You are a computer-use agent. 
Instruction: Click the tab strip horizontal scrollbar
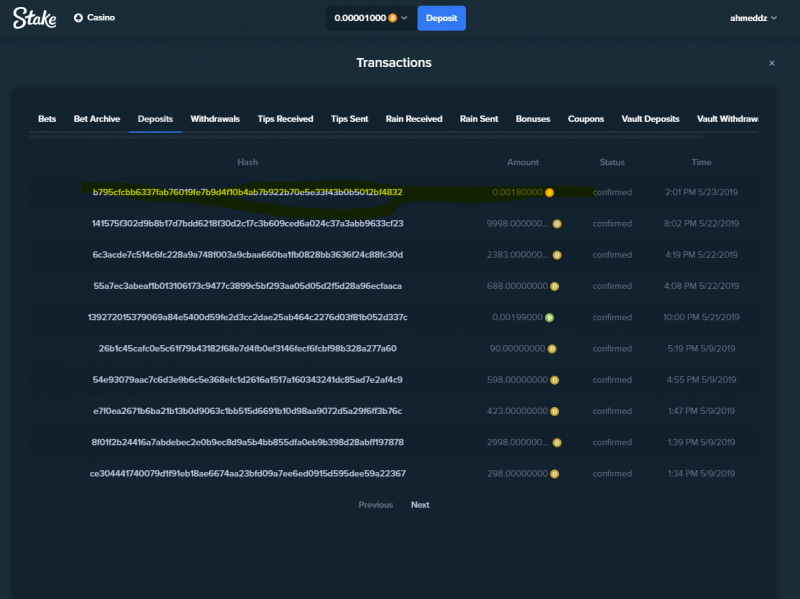pyautogui.click(x=366, y=137)
